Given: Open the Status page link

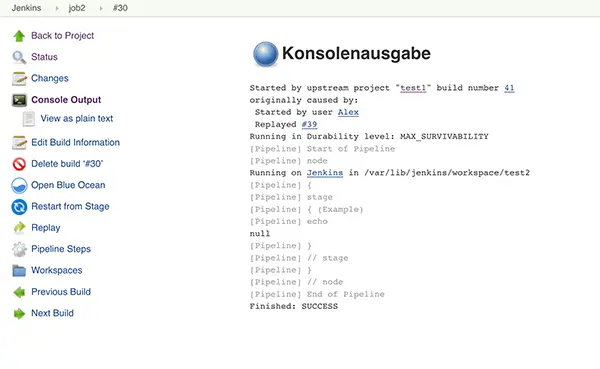Looking at the screenshot, I should click(x=44, y=57).
